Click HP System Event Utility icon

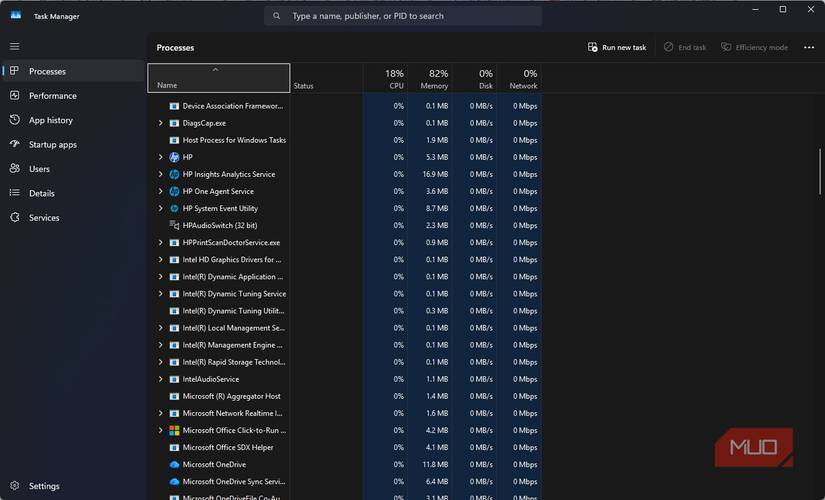[x=174, y=208]
